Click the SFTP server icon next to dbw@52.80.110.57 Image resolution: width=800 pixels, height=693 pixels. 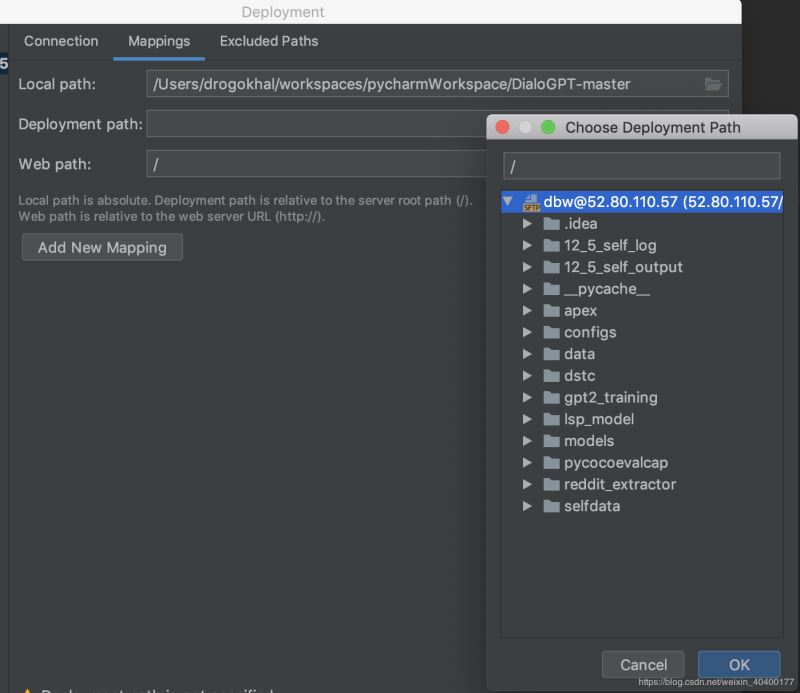click(x=530, y=201)
